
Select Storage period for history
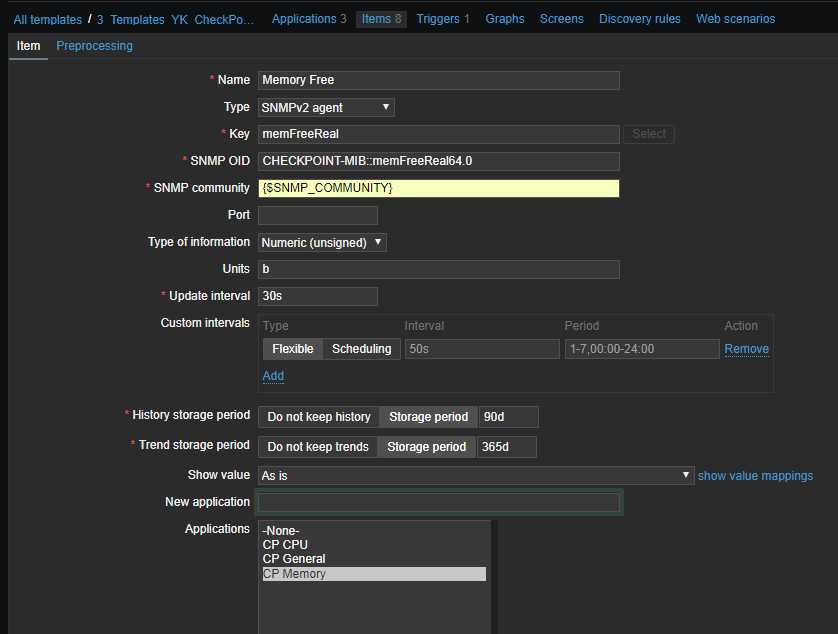coord(428,417)
